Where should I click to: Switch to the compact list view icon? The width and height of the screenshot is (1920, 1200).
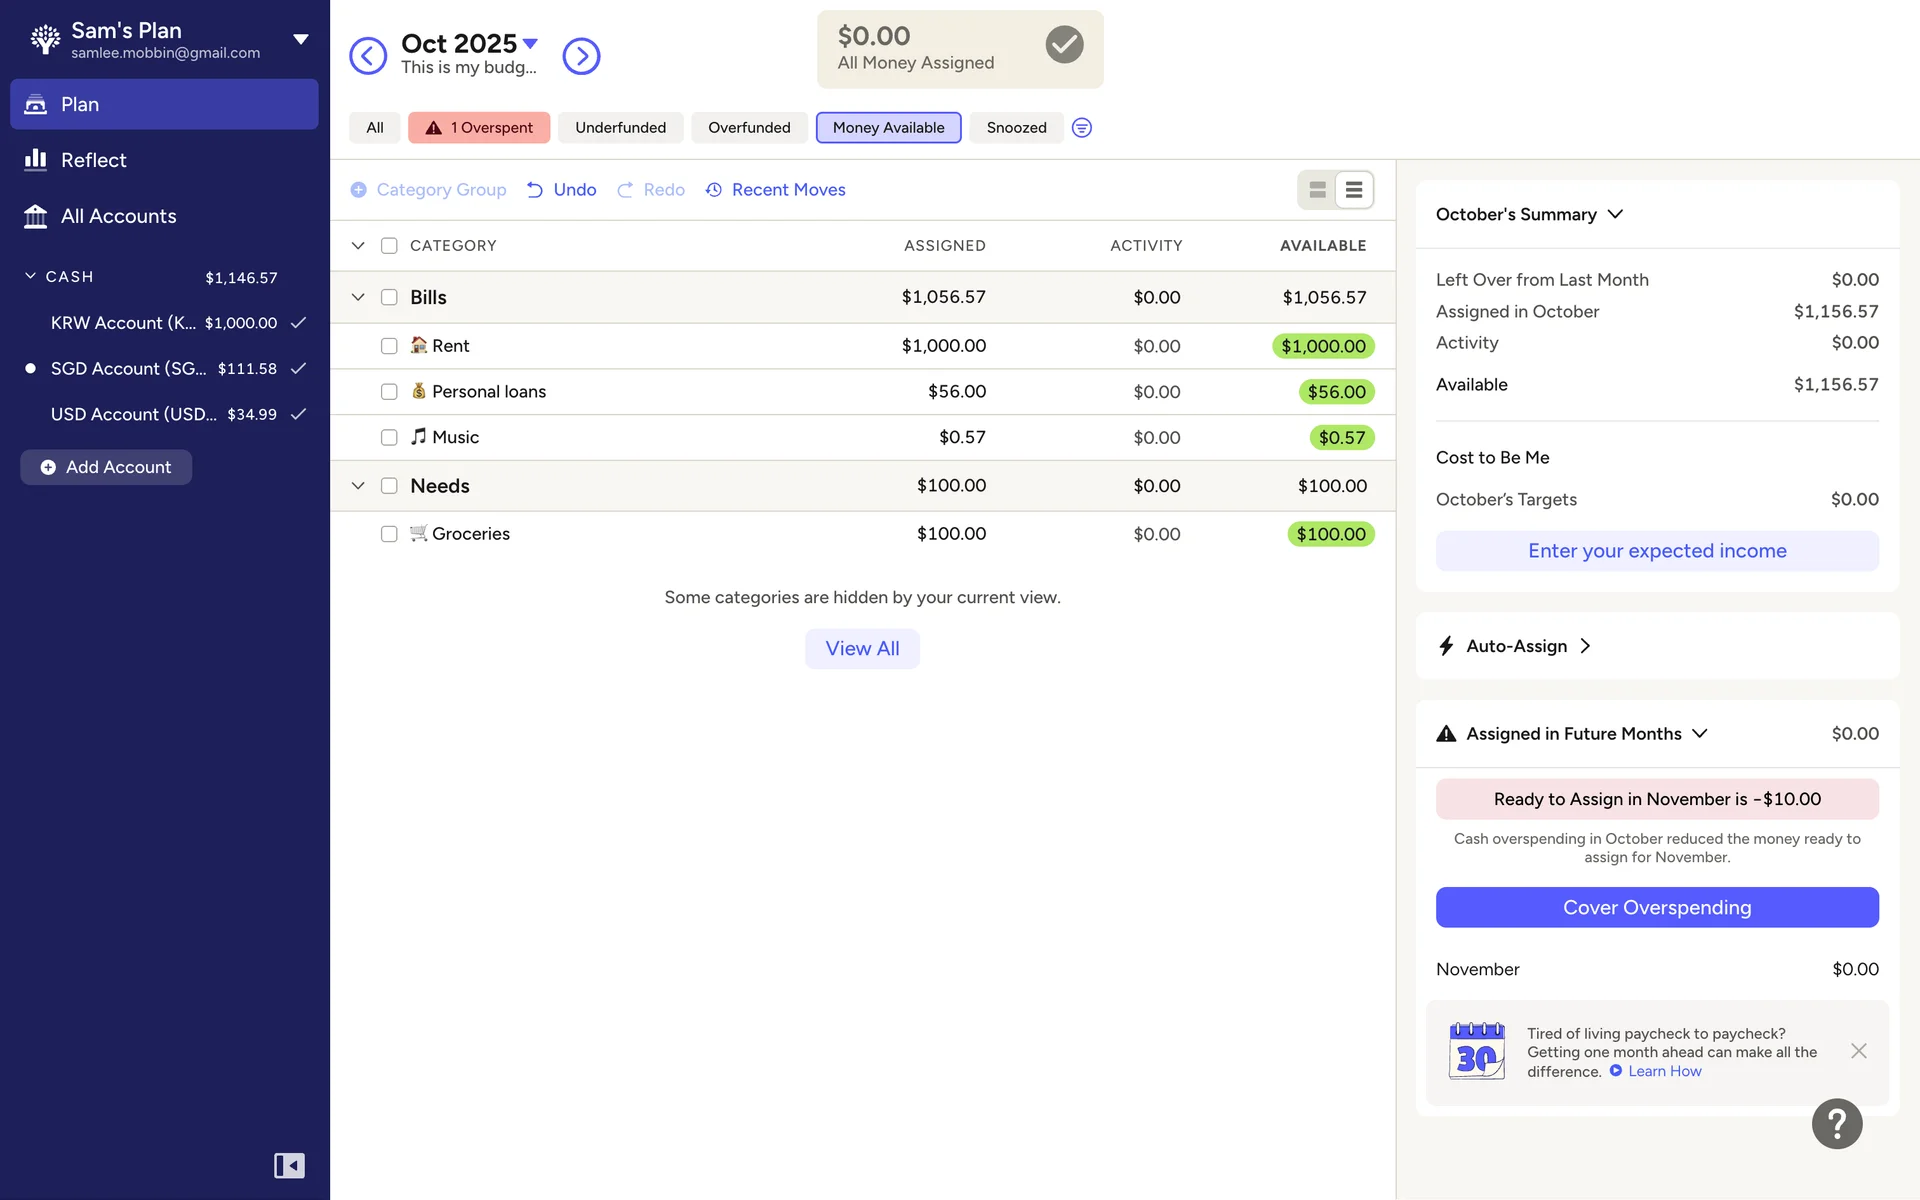1353,190
